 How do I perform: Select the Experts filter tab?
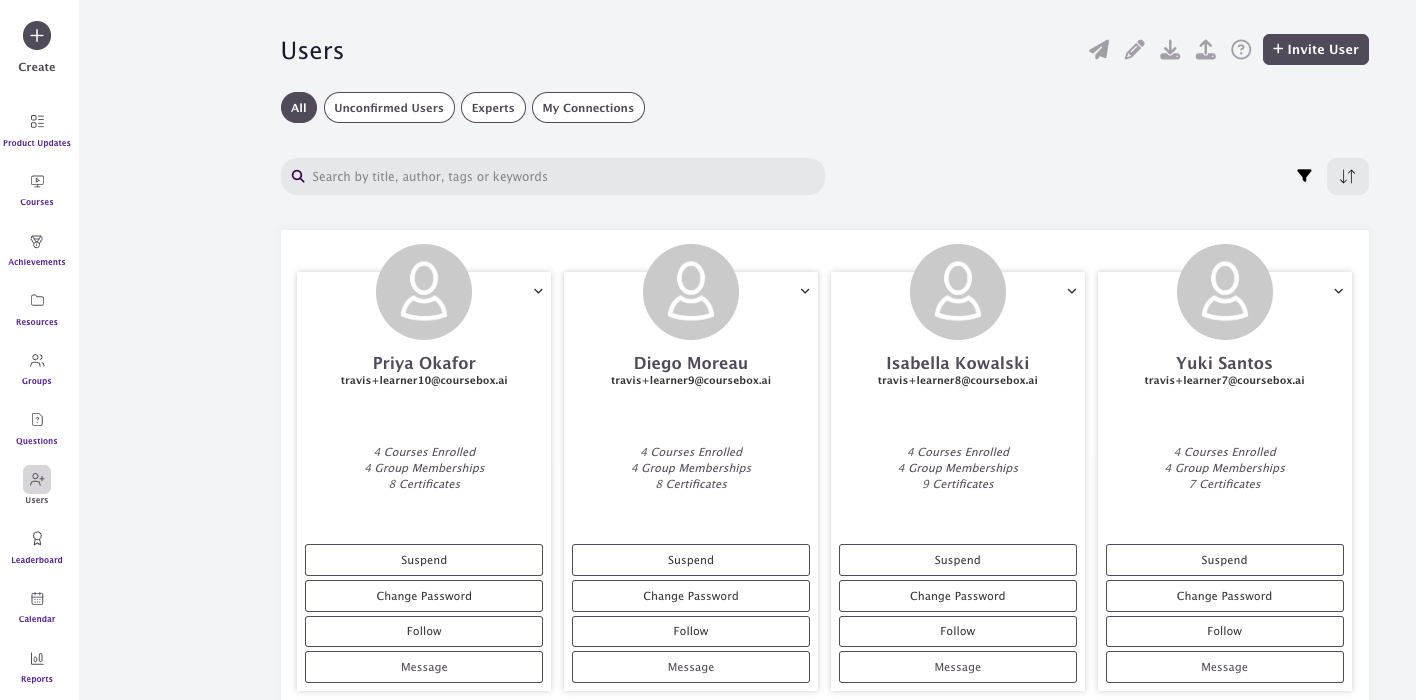tap(493, 108)
